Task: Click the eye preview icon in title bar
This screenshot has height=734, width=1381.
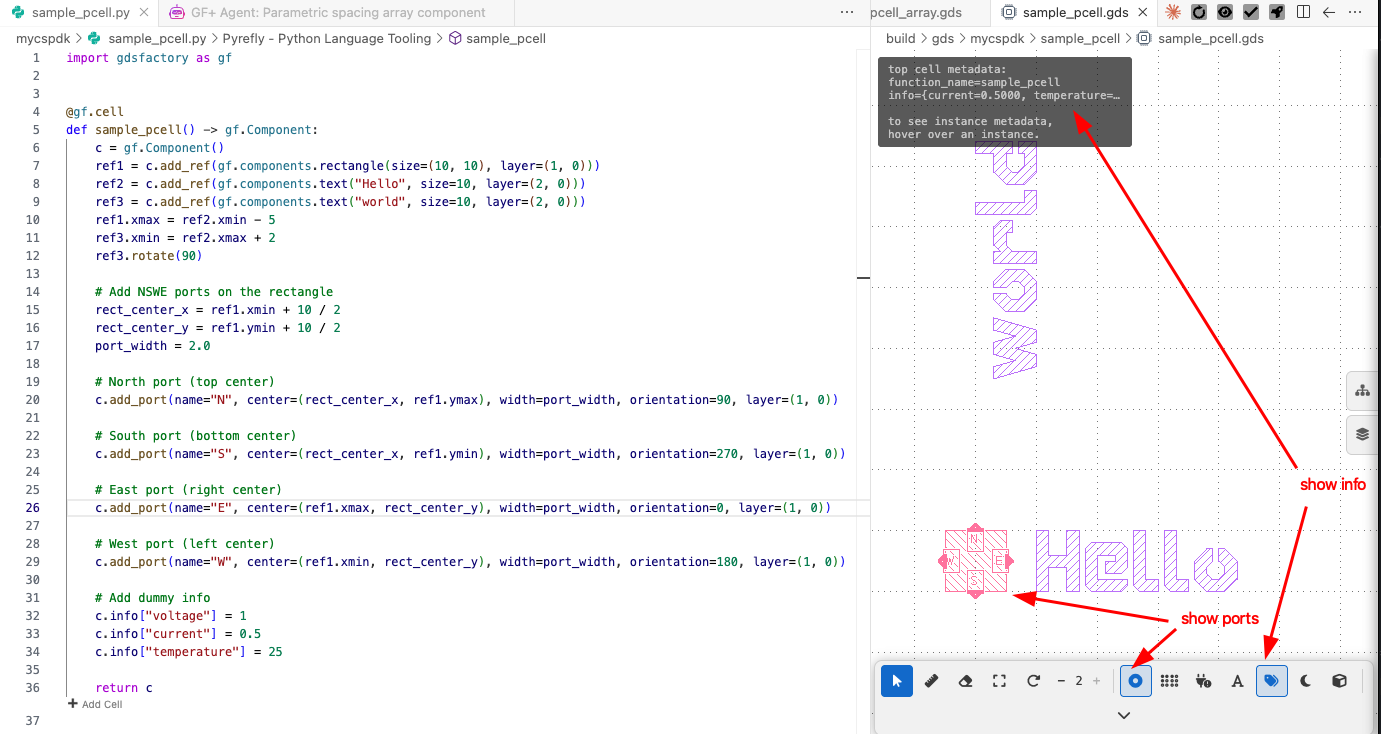Action: point(1224,13)
